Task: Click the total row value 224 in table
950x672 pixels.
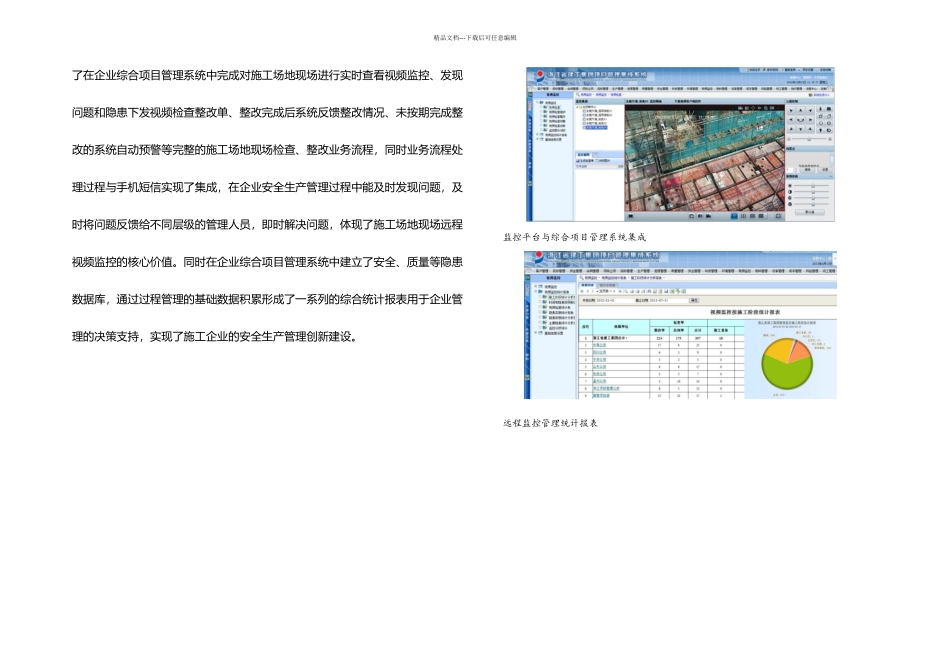Action: pos(659,338)
